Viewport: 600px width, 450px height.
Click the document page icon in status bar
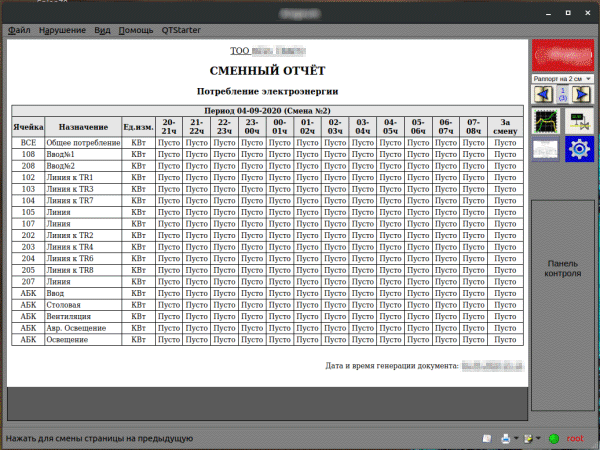(487, 439)
